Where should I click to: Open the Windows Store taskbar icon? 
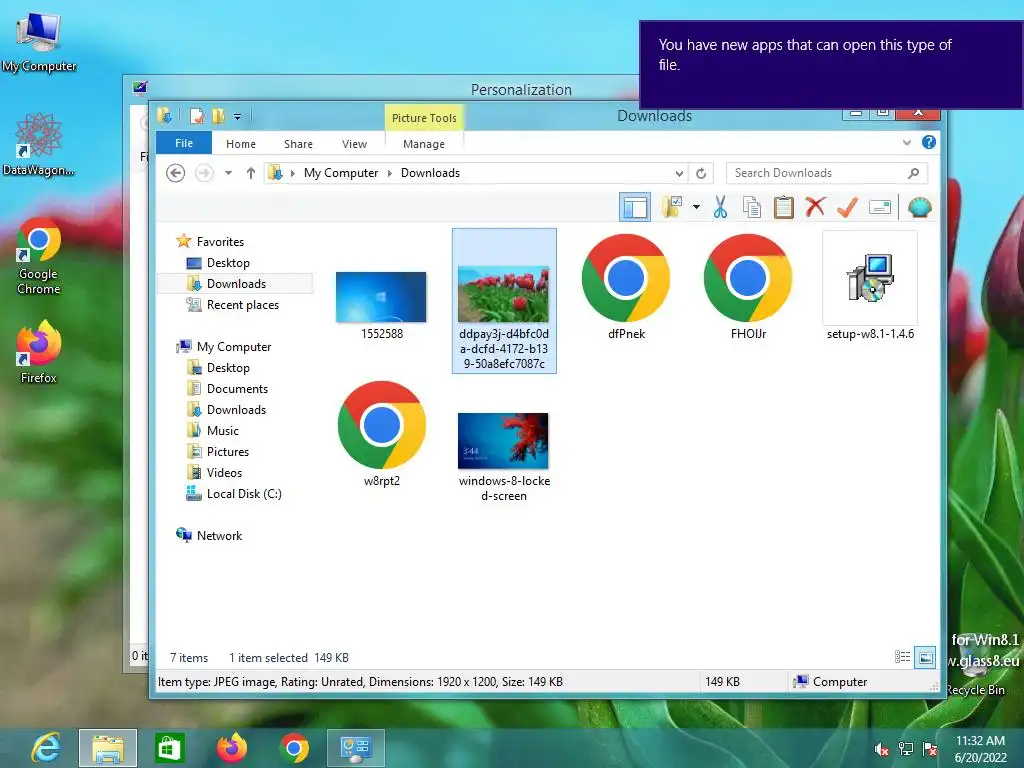pos(169,748)
